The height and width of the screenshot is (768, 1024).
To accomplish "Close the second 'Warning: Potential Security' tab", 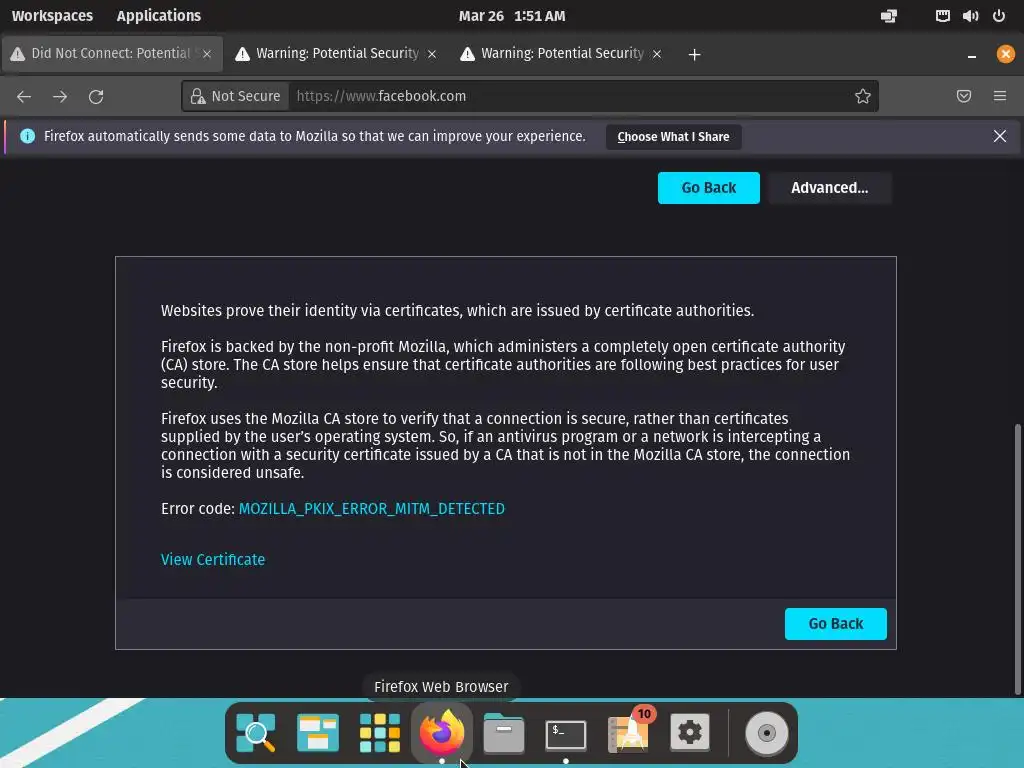I will 432,54.
